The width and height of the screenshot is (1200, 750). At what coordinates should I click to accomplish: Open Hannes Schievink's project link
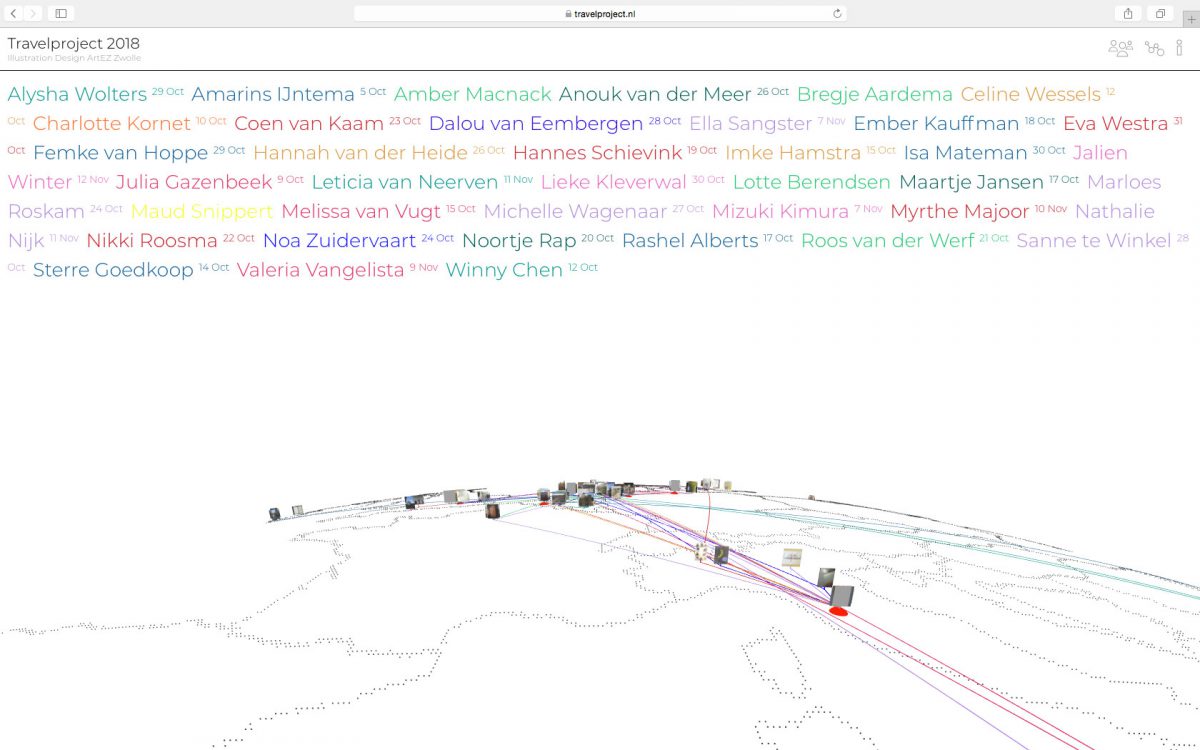tap(597, 153)
